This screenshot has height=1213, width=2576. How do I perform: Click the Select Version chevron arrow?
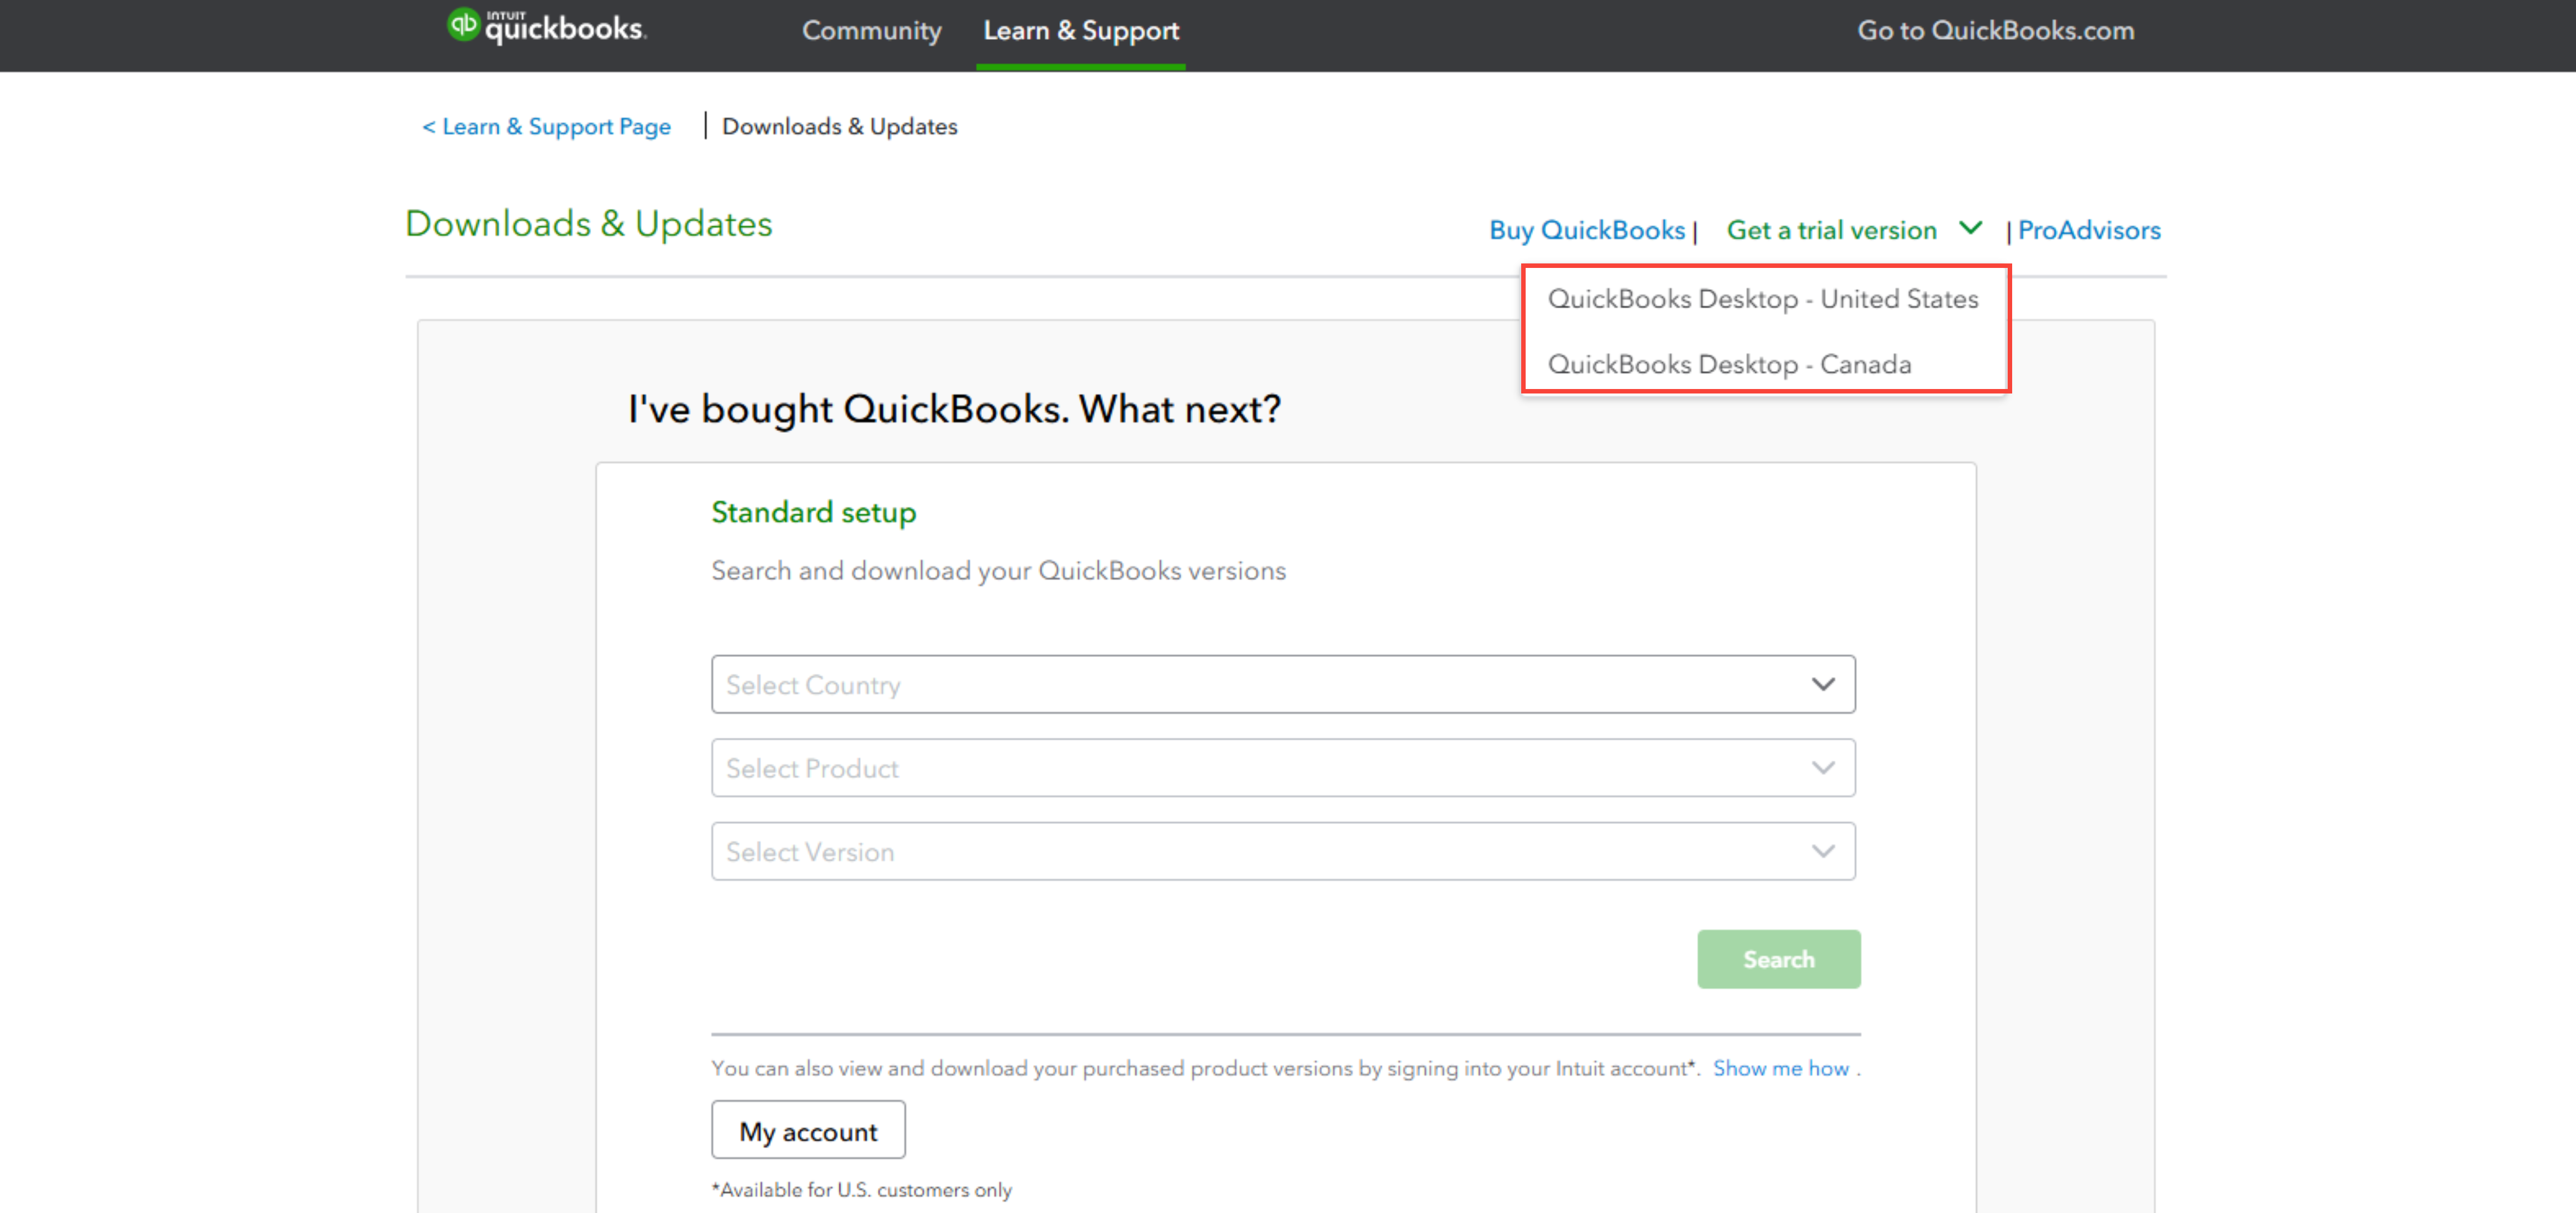pyautogui.click(x=1823, y=851)
